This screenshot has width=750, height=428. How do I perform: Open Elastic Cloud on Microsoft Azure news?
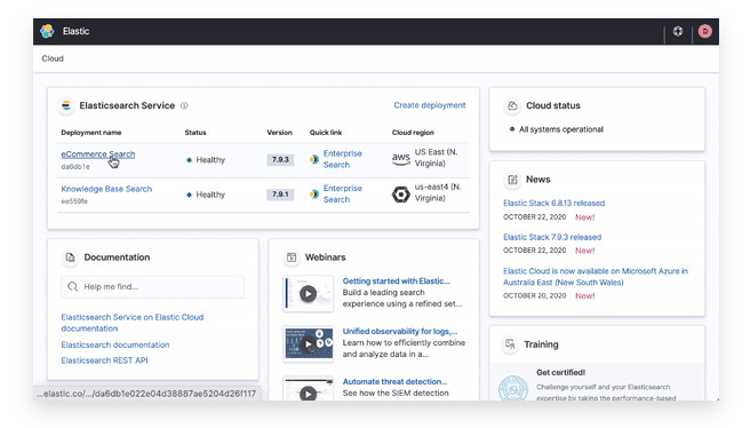[x=596, y=276]
